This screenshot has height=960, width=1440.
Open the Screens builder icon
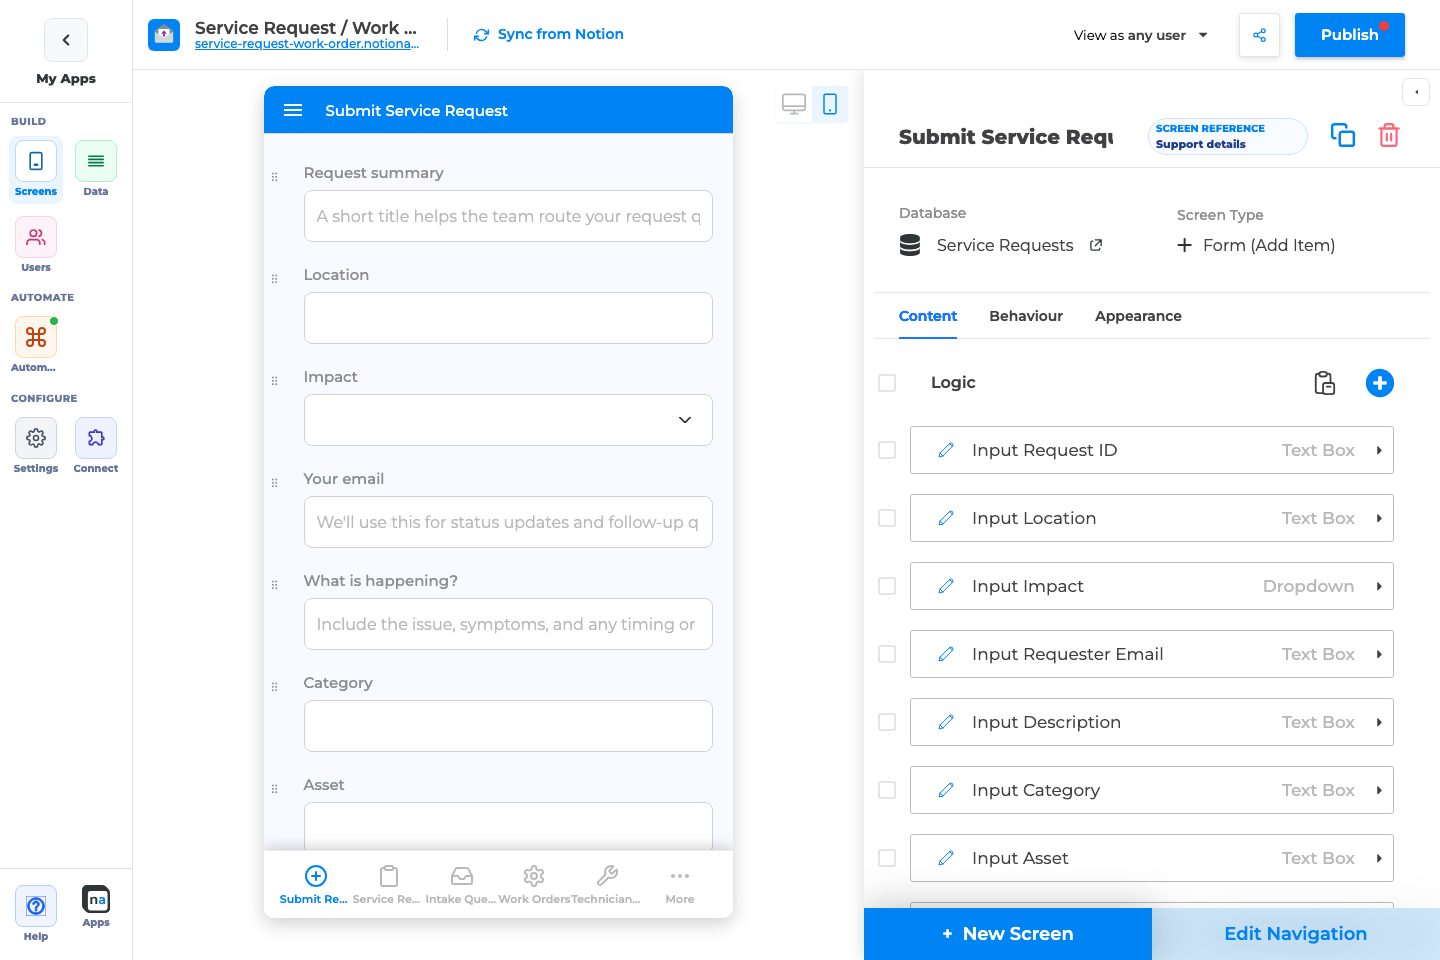(x=36, y=162)
